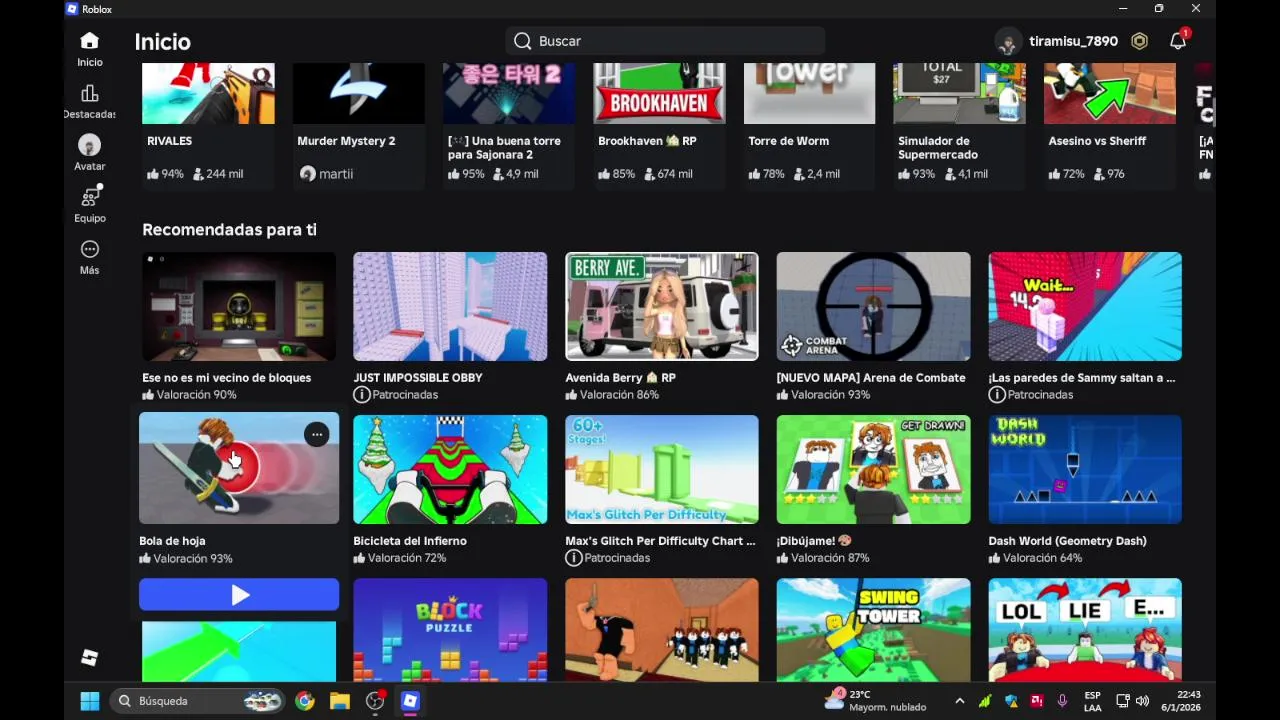Open the Simulador de Supermercado thumbnail

(959, 93)
